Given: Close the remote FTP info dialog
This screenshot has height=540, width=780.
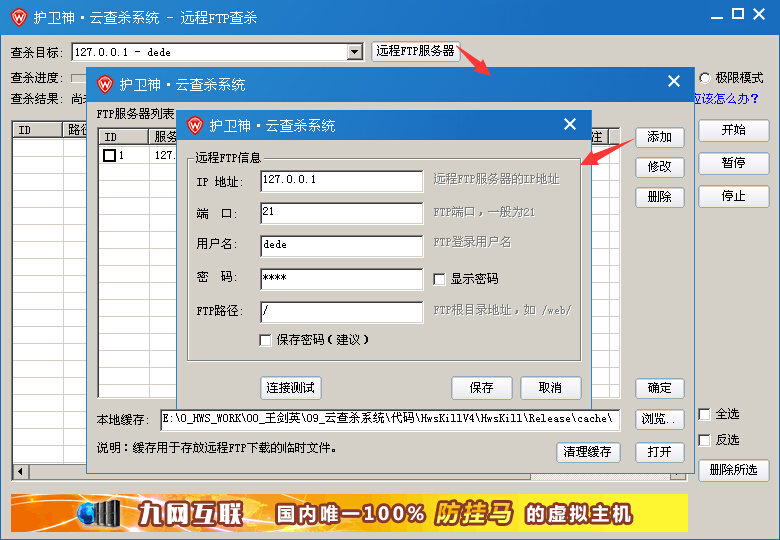Looking at the screenshot, I should (x=570, y=124).
